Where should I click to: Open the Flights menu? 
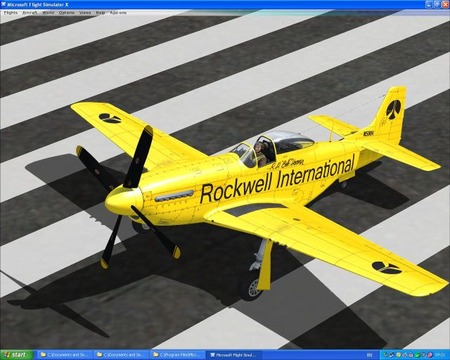pyautogui.click(x=10, y=13)
